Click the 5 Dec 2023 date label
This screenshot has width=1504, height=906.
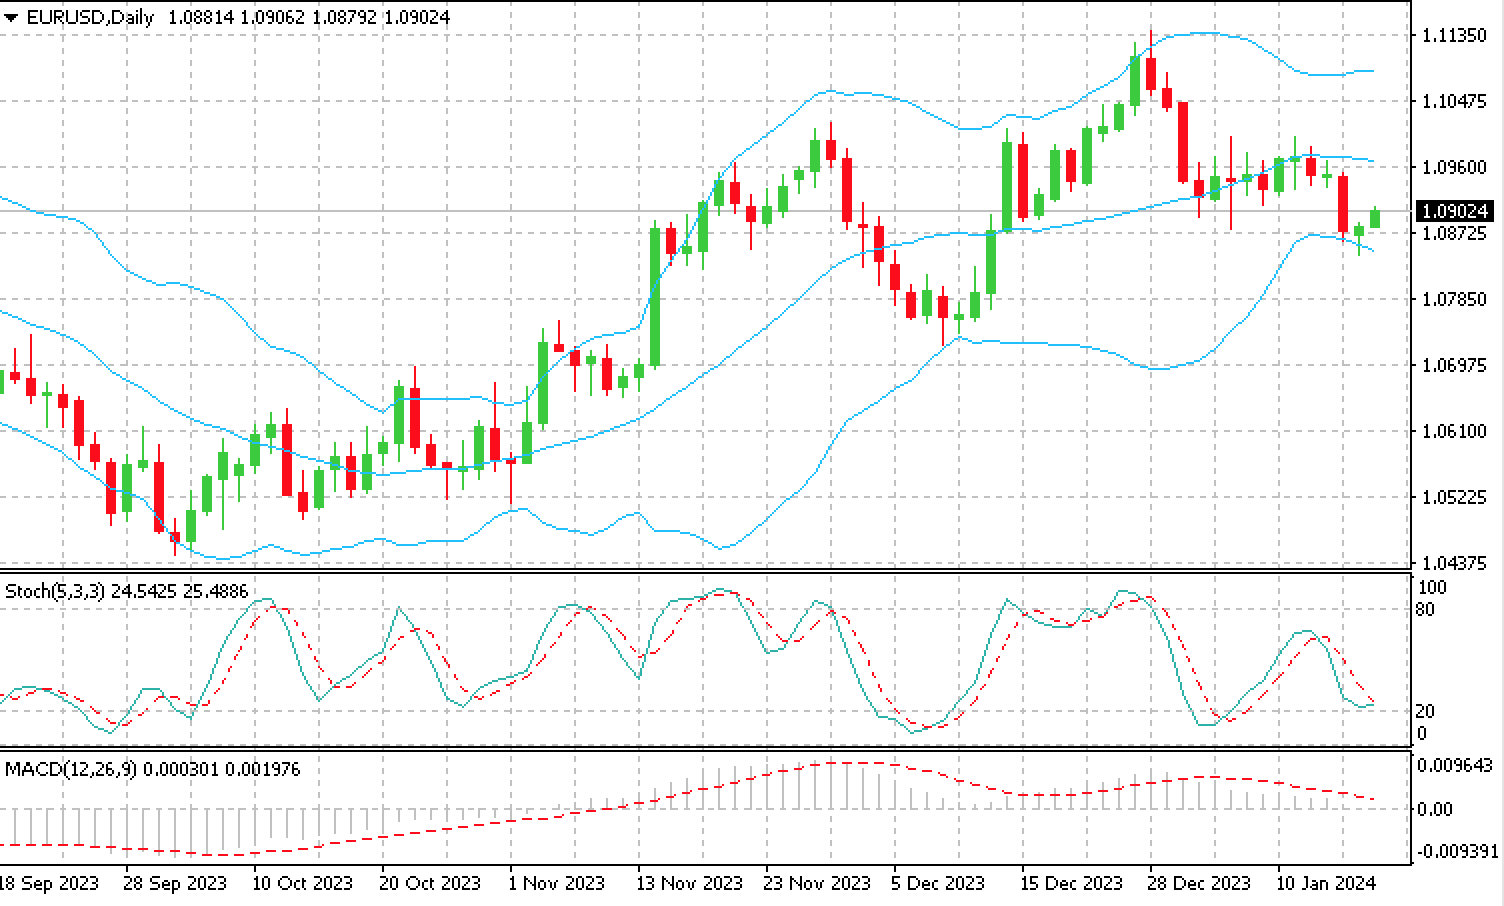click(939, 883)
